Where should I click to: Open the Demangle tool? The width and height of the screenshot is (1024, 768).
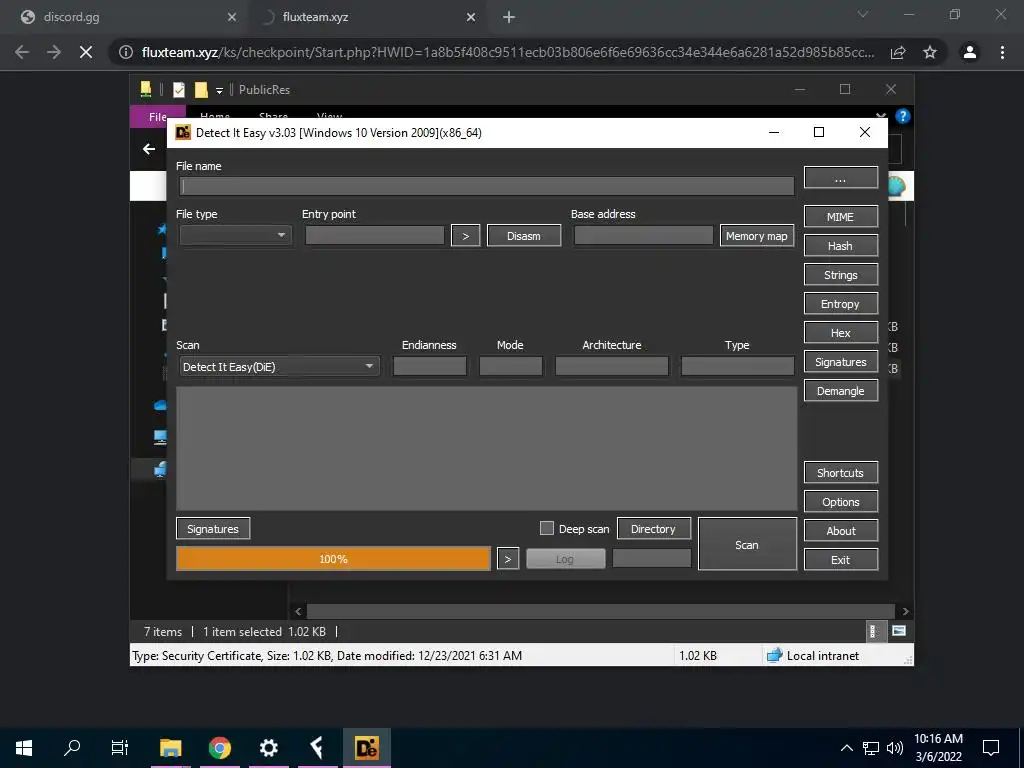pyautogui.click(x=840, y=391)
